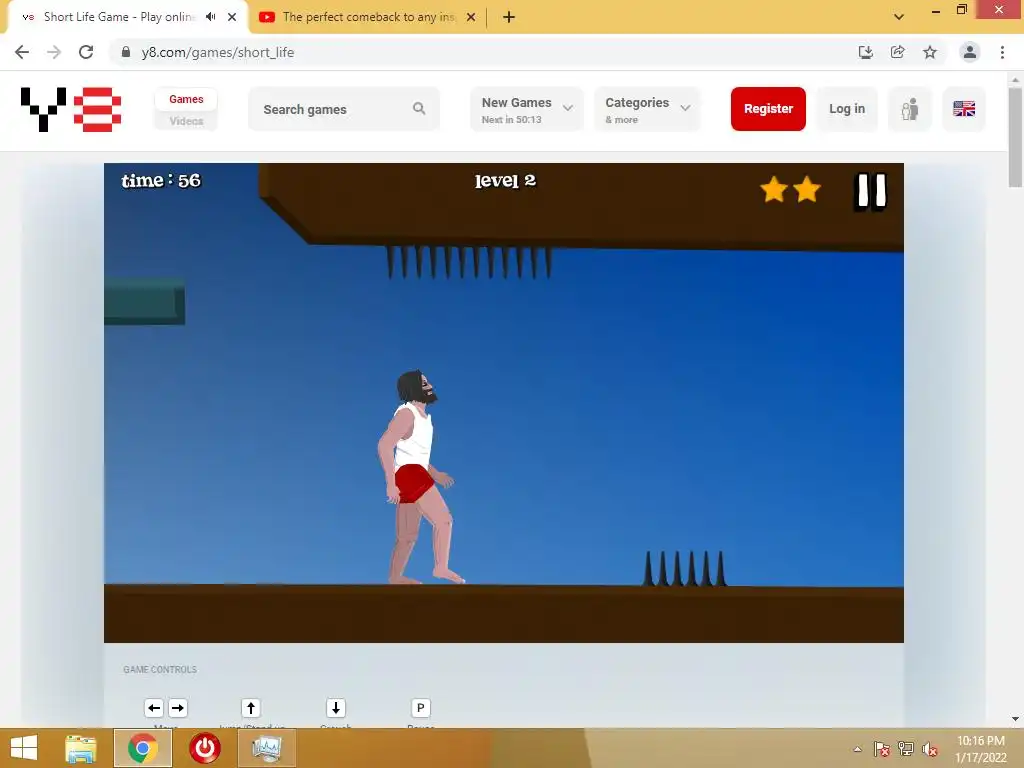Open the Chrome profile avatar
Image resolution: width=1024 pixels, height=768 pixels.
[970, 52]
